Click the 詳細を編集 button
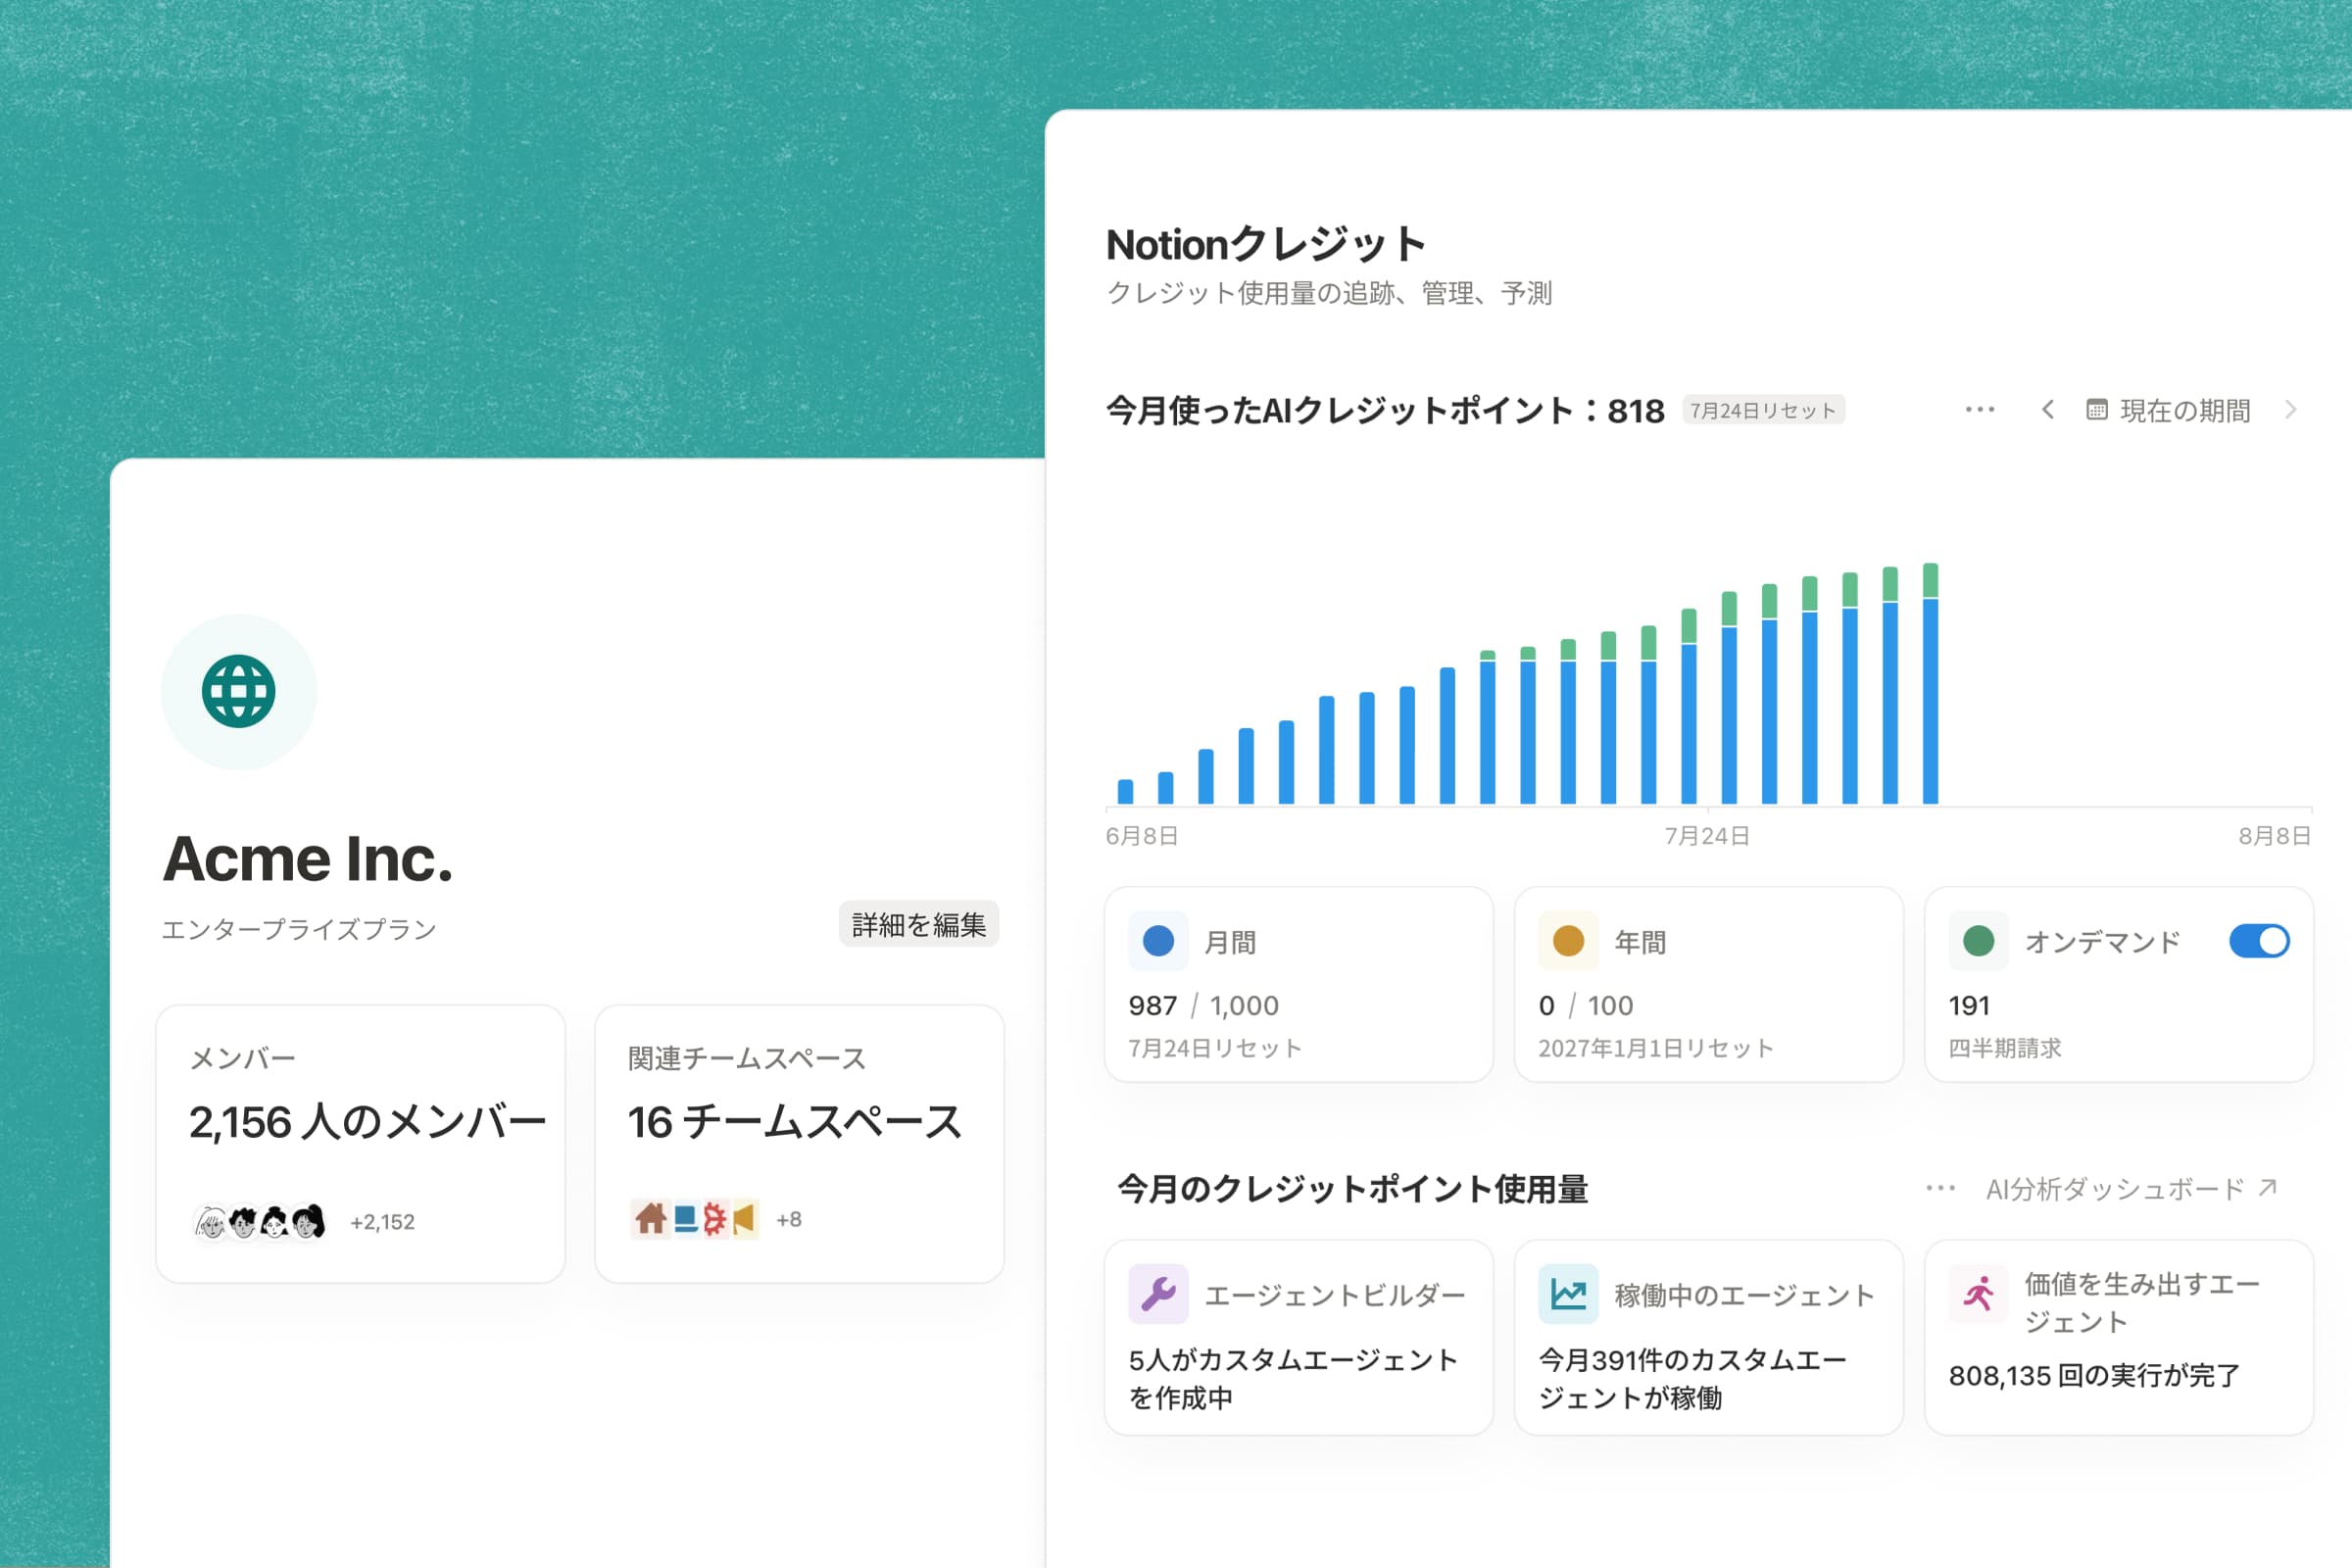The height and width of the screenshot is (1568, 2352). [x=919, y=925]
